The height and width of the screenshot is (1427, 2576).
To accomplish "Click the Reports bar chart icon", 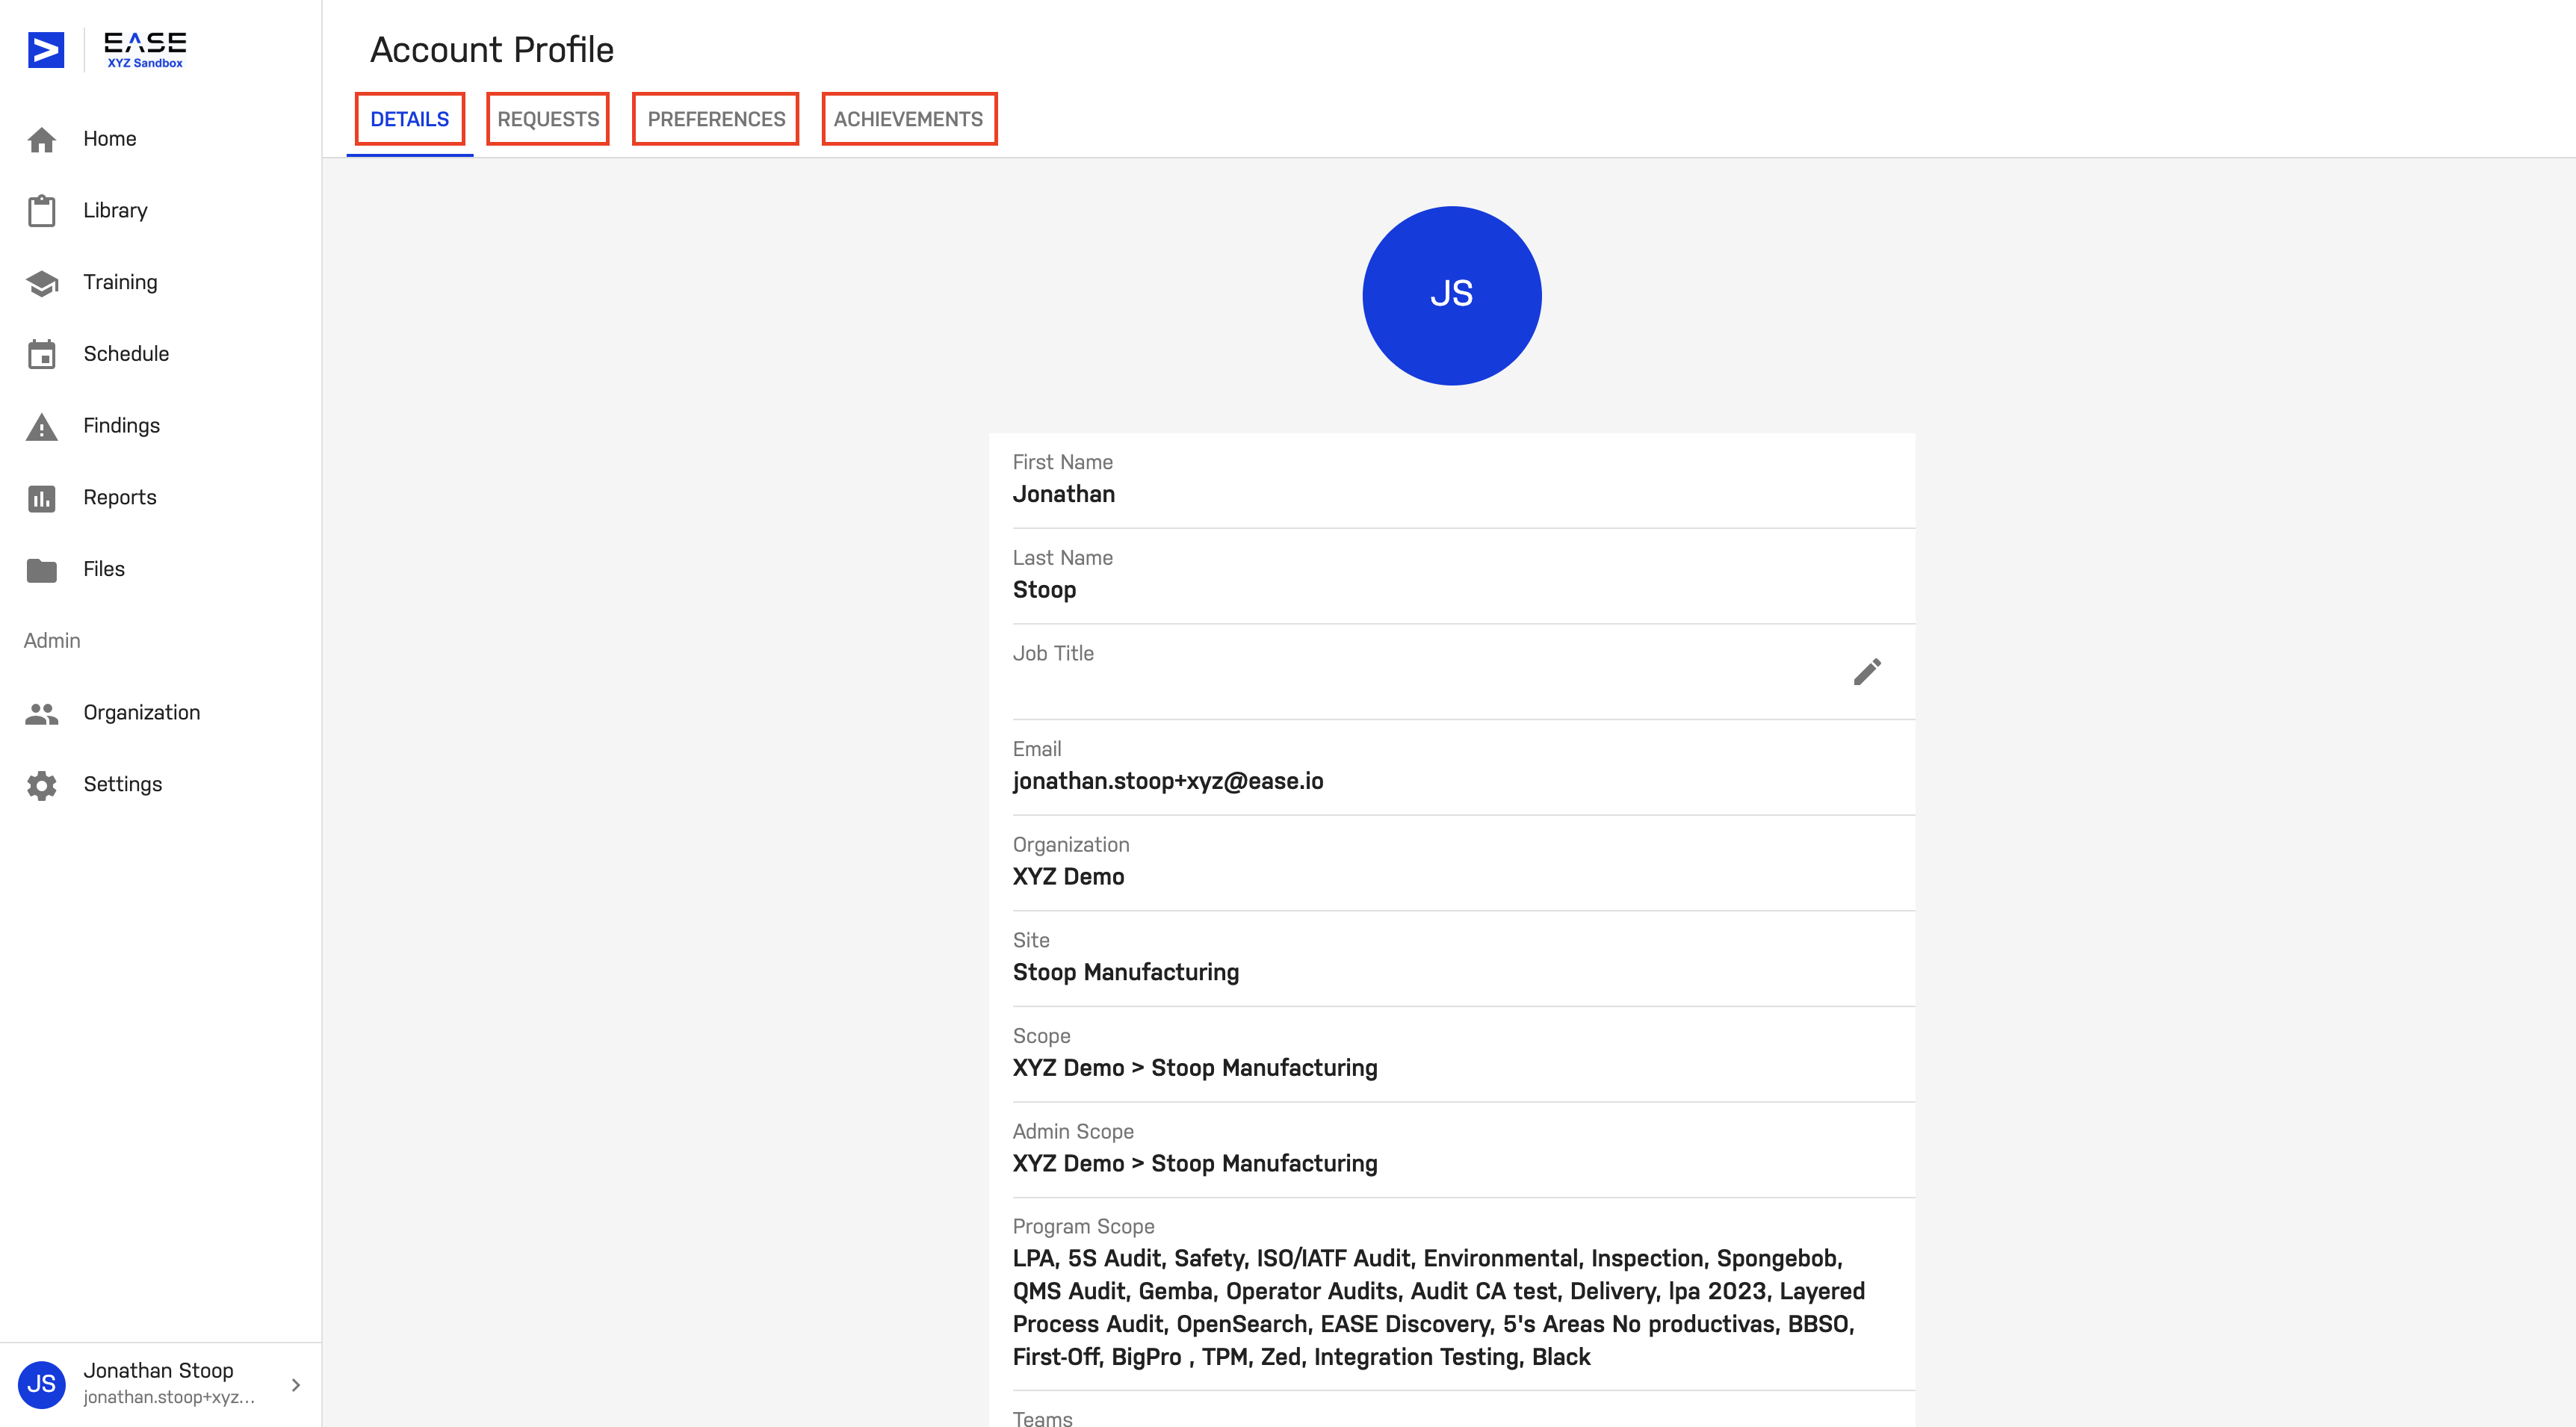I will point(42,498).
